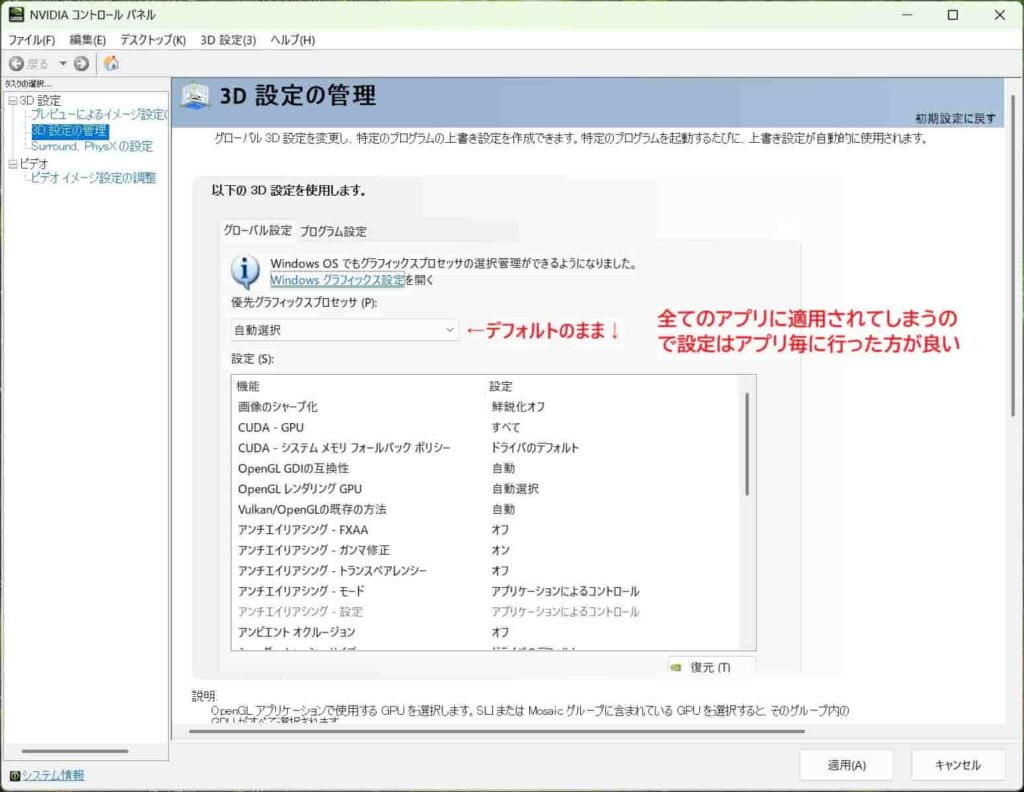
Task: Click the Back arrow toolbar icon
Action: [16, 63]
